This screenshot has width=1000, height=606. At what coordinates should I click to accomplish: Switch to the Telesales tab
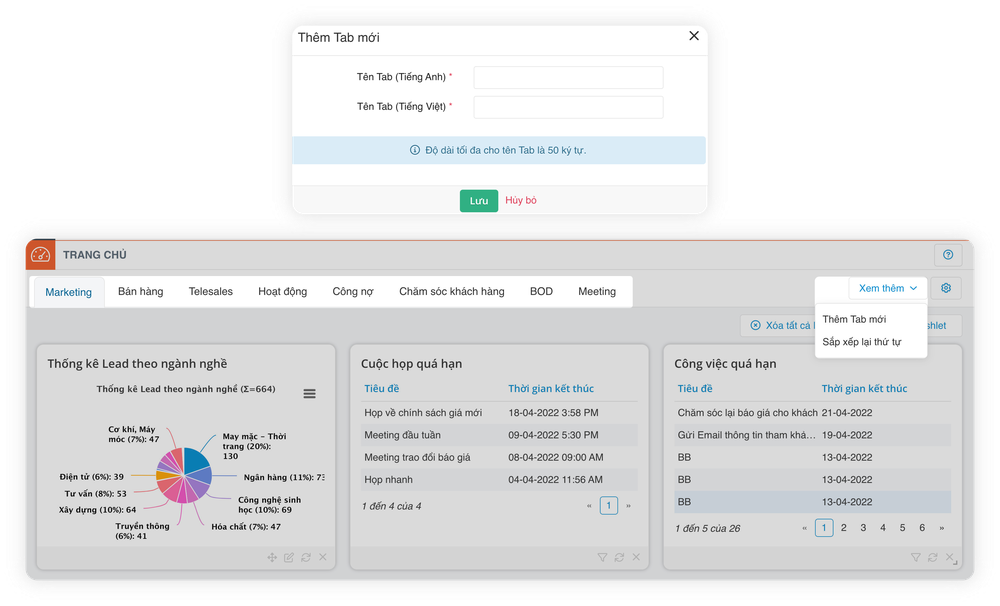(x=210, y=292)
